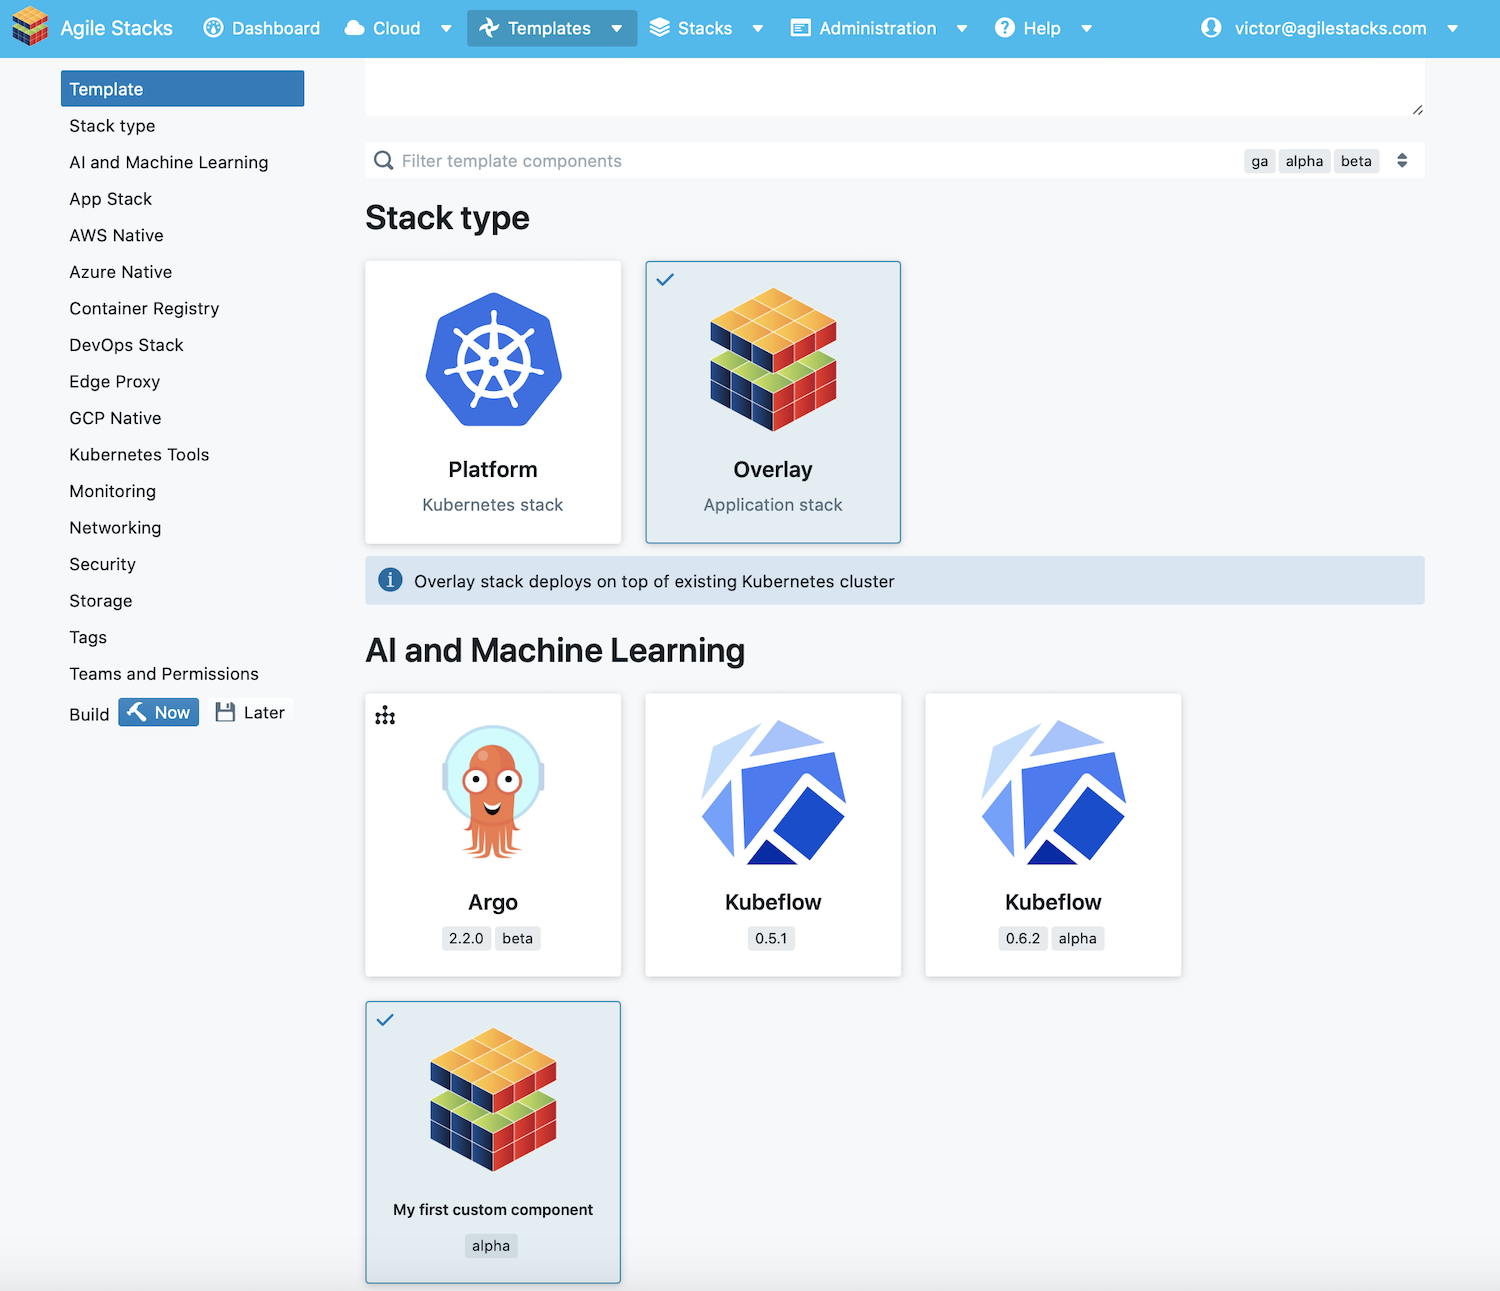
Task: Open the Dashboard menu item
Action: [x=262, y=28]
